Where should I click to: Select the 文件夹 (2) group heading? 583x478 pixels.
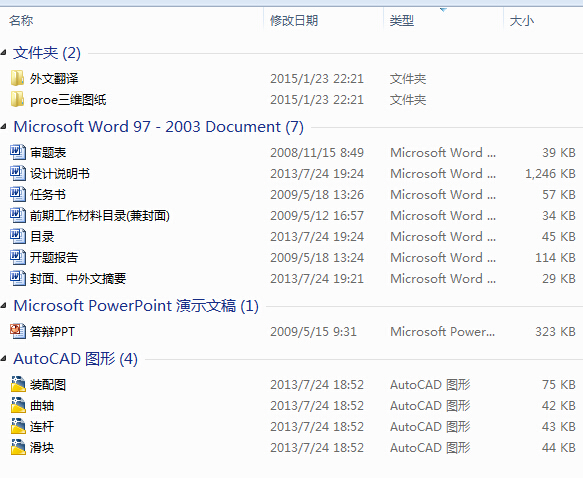pyautogui.click(x=47, y=53)
